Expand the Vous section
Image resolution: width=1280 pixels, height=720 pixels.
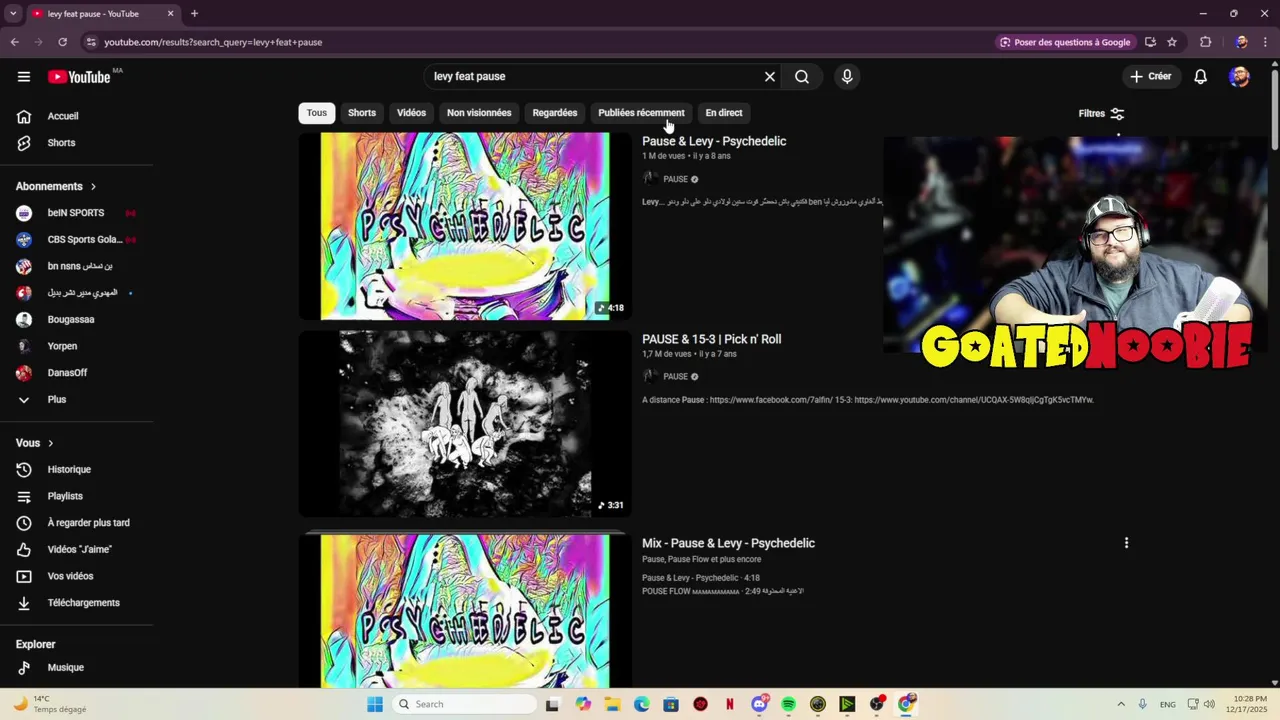click(35, 443)
